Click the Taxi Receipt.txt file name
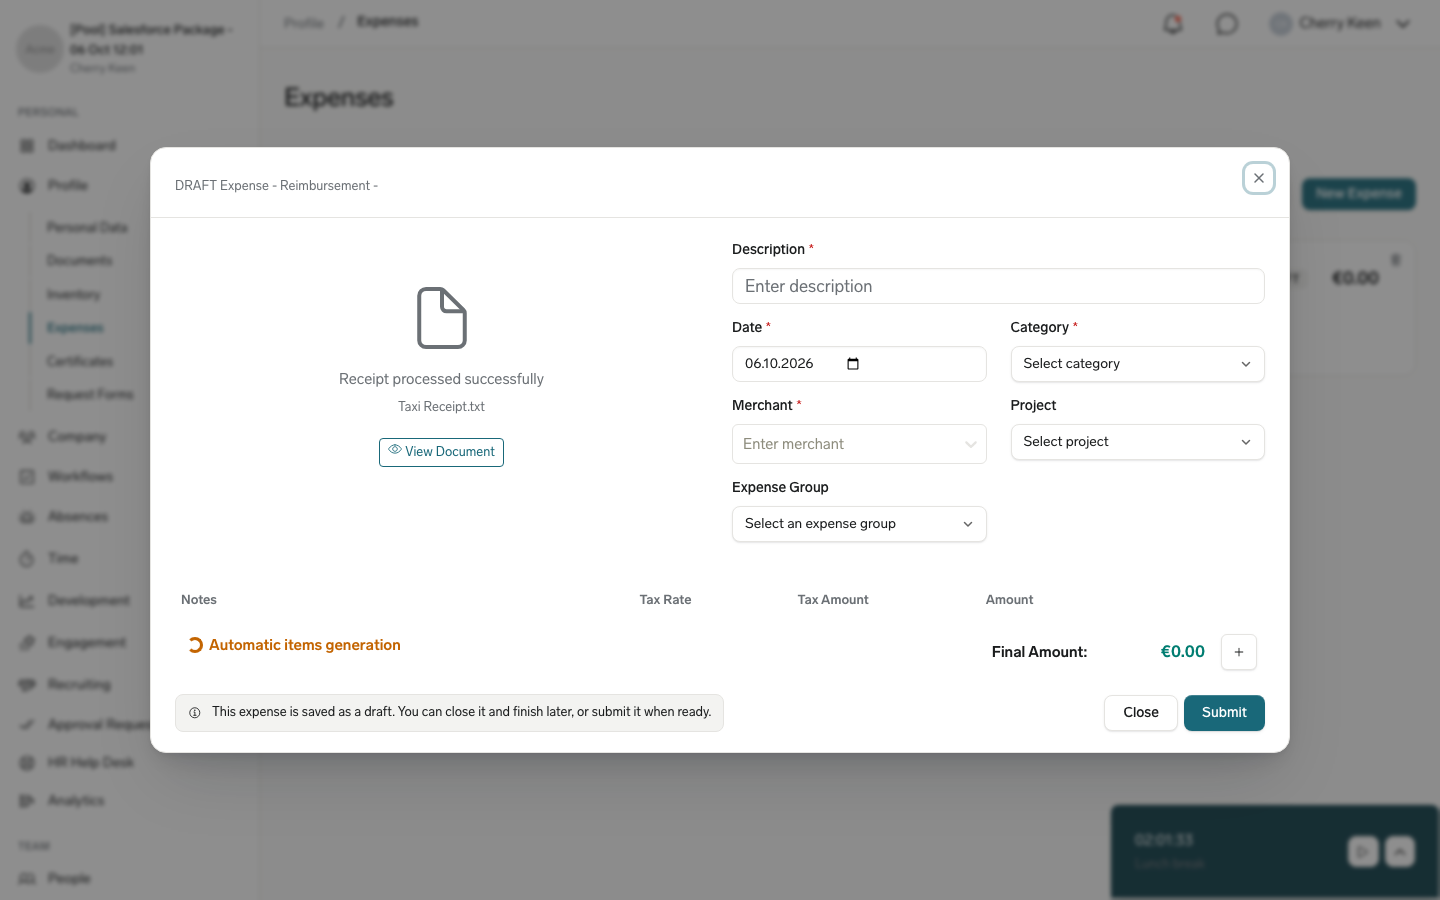 441,407
